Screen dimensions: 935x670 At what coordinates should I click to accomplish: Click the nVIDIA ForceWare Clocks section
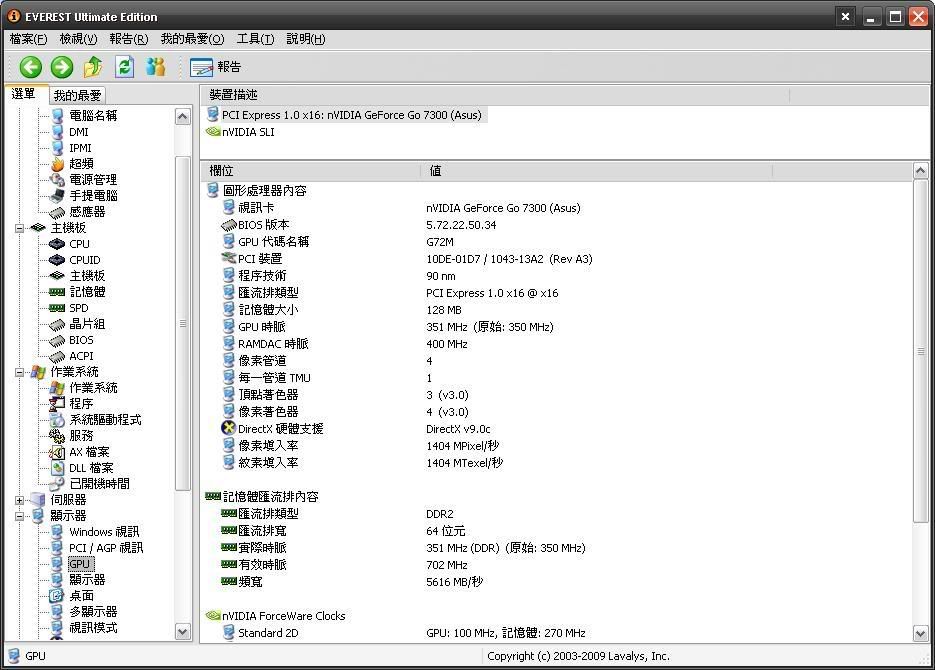(x=275, y=616)
